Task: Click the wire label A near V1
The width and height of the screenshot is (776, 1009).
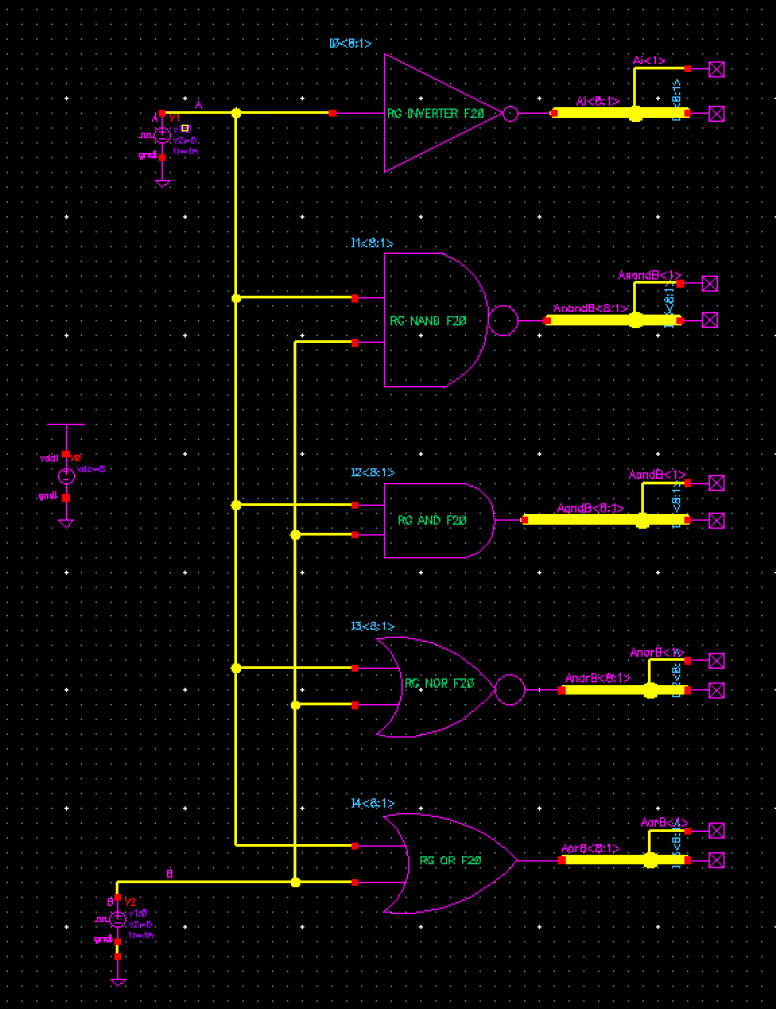Action: pyautogui.click(x=199, y=104)
